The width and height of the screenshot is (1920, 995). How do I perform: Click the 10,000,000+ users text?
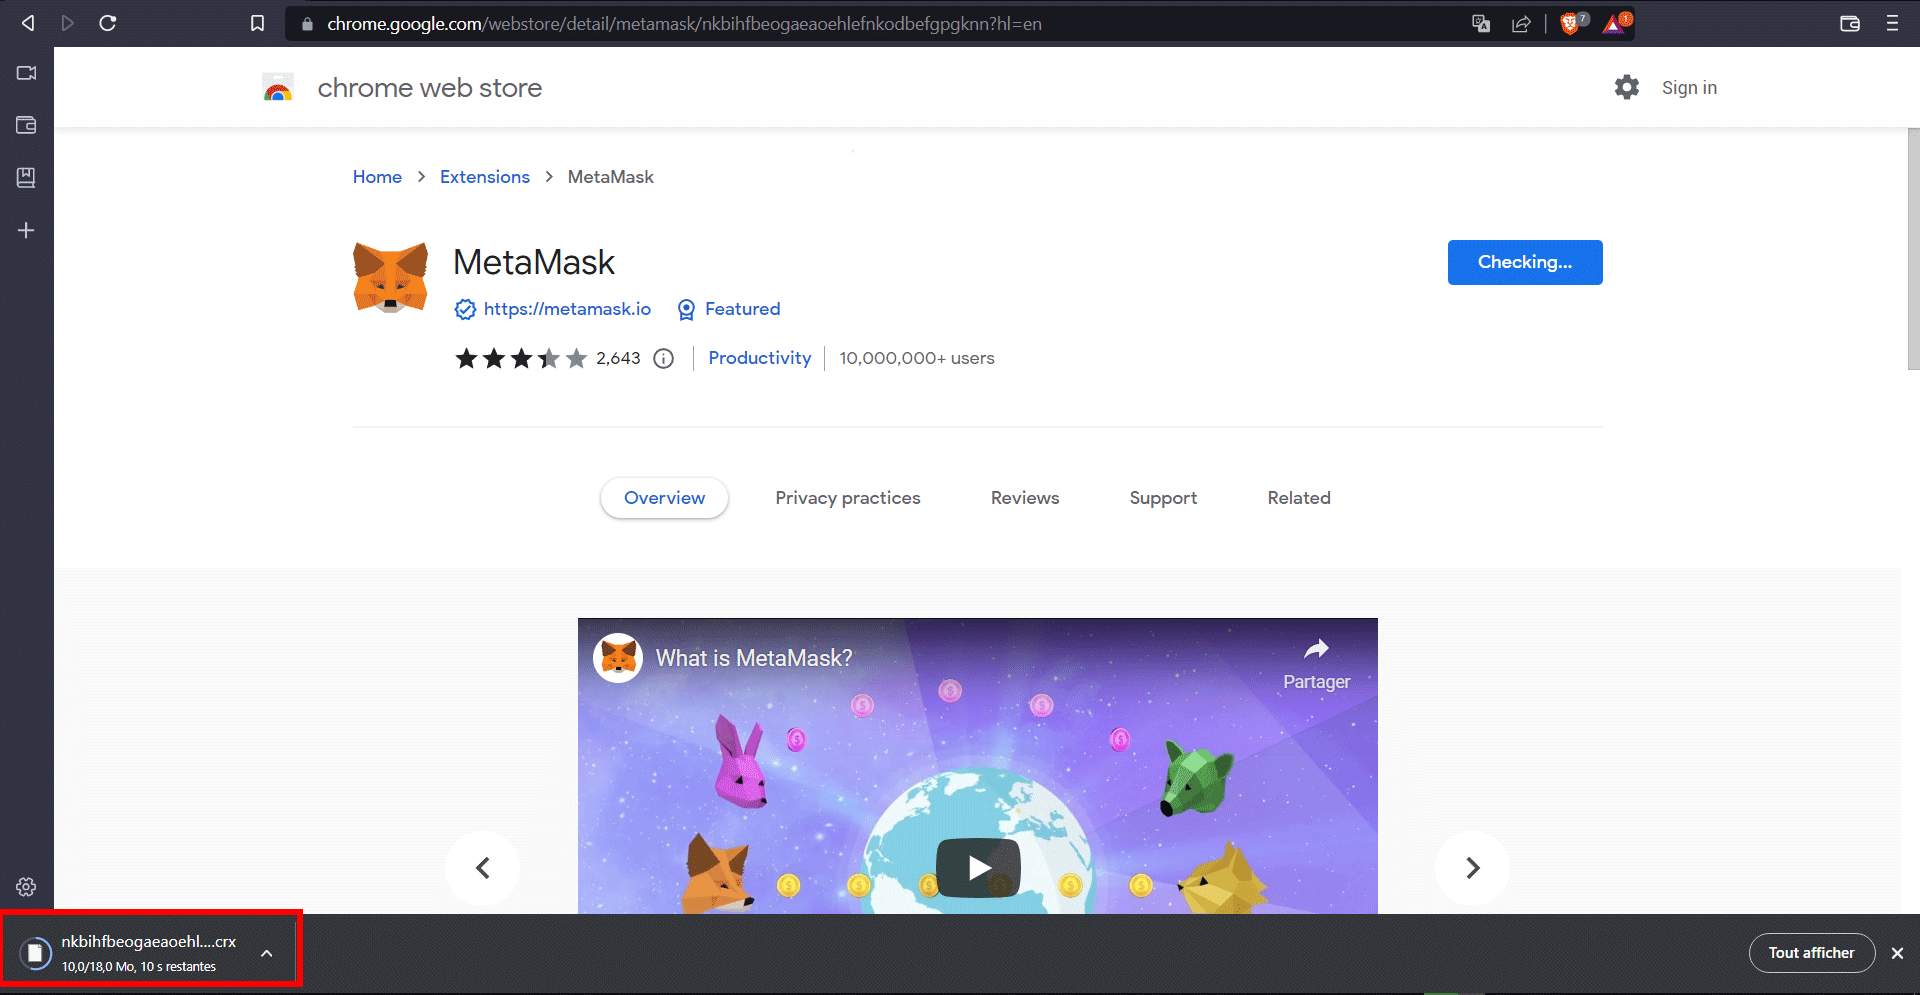pyautogui.click(x=917, y=358)
